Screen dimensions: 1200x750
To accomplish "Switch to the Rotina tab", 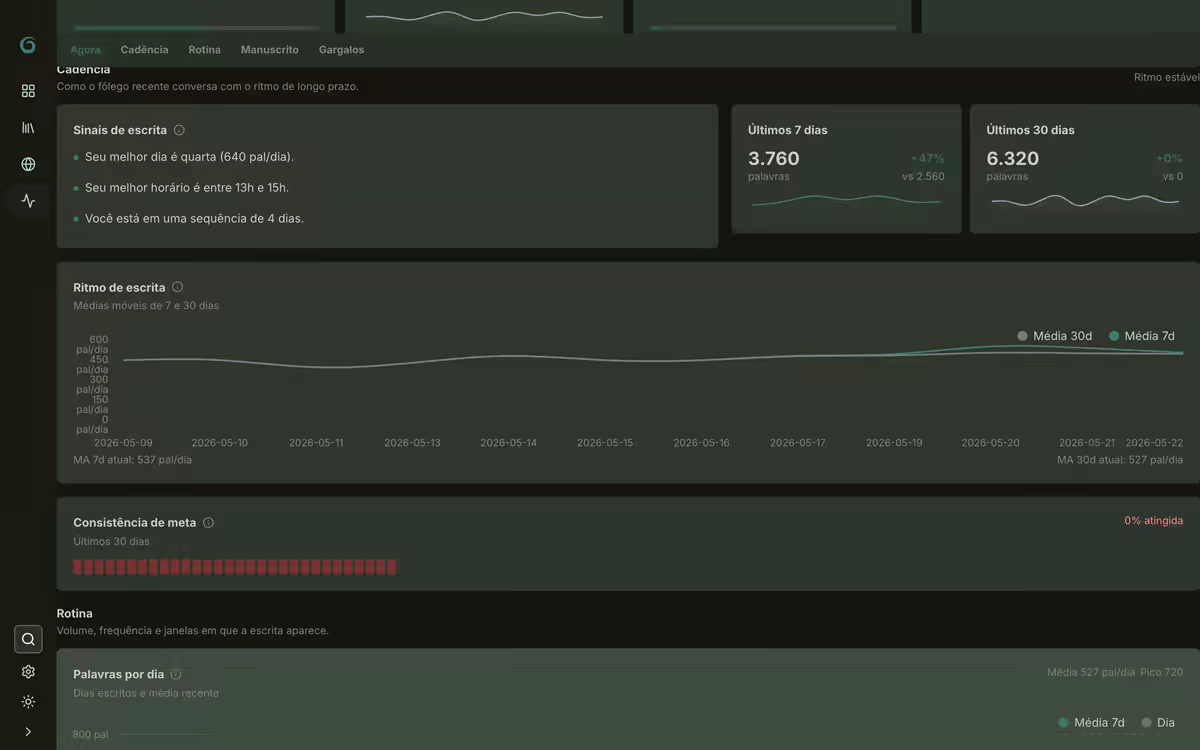I will (204, 50).
